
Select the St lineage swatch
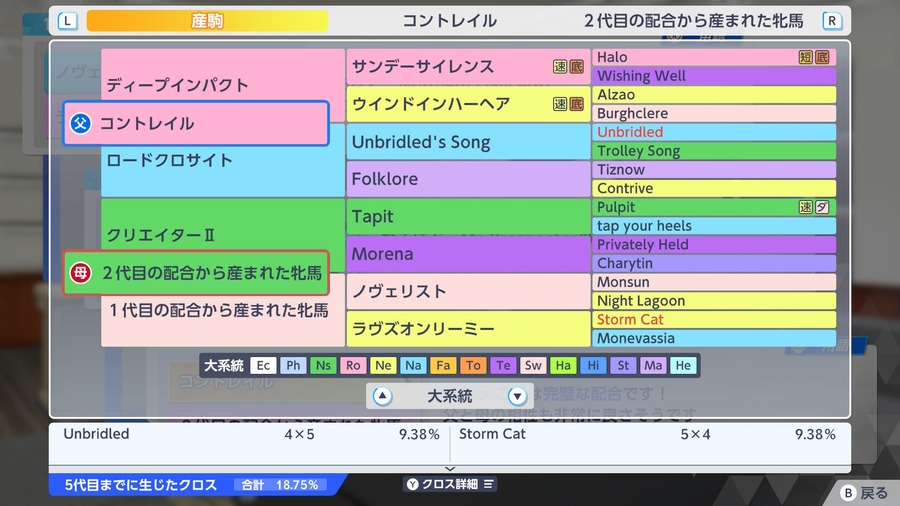point(623,365)
